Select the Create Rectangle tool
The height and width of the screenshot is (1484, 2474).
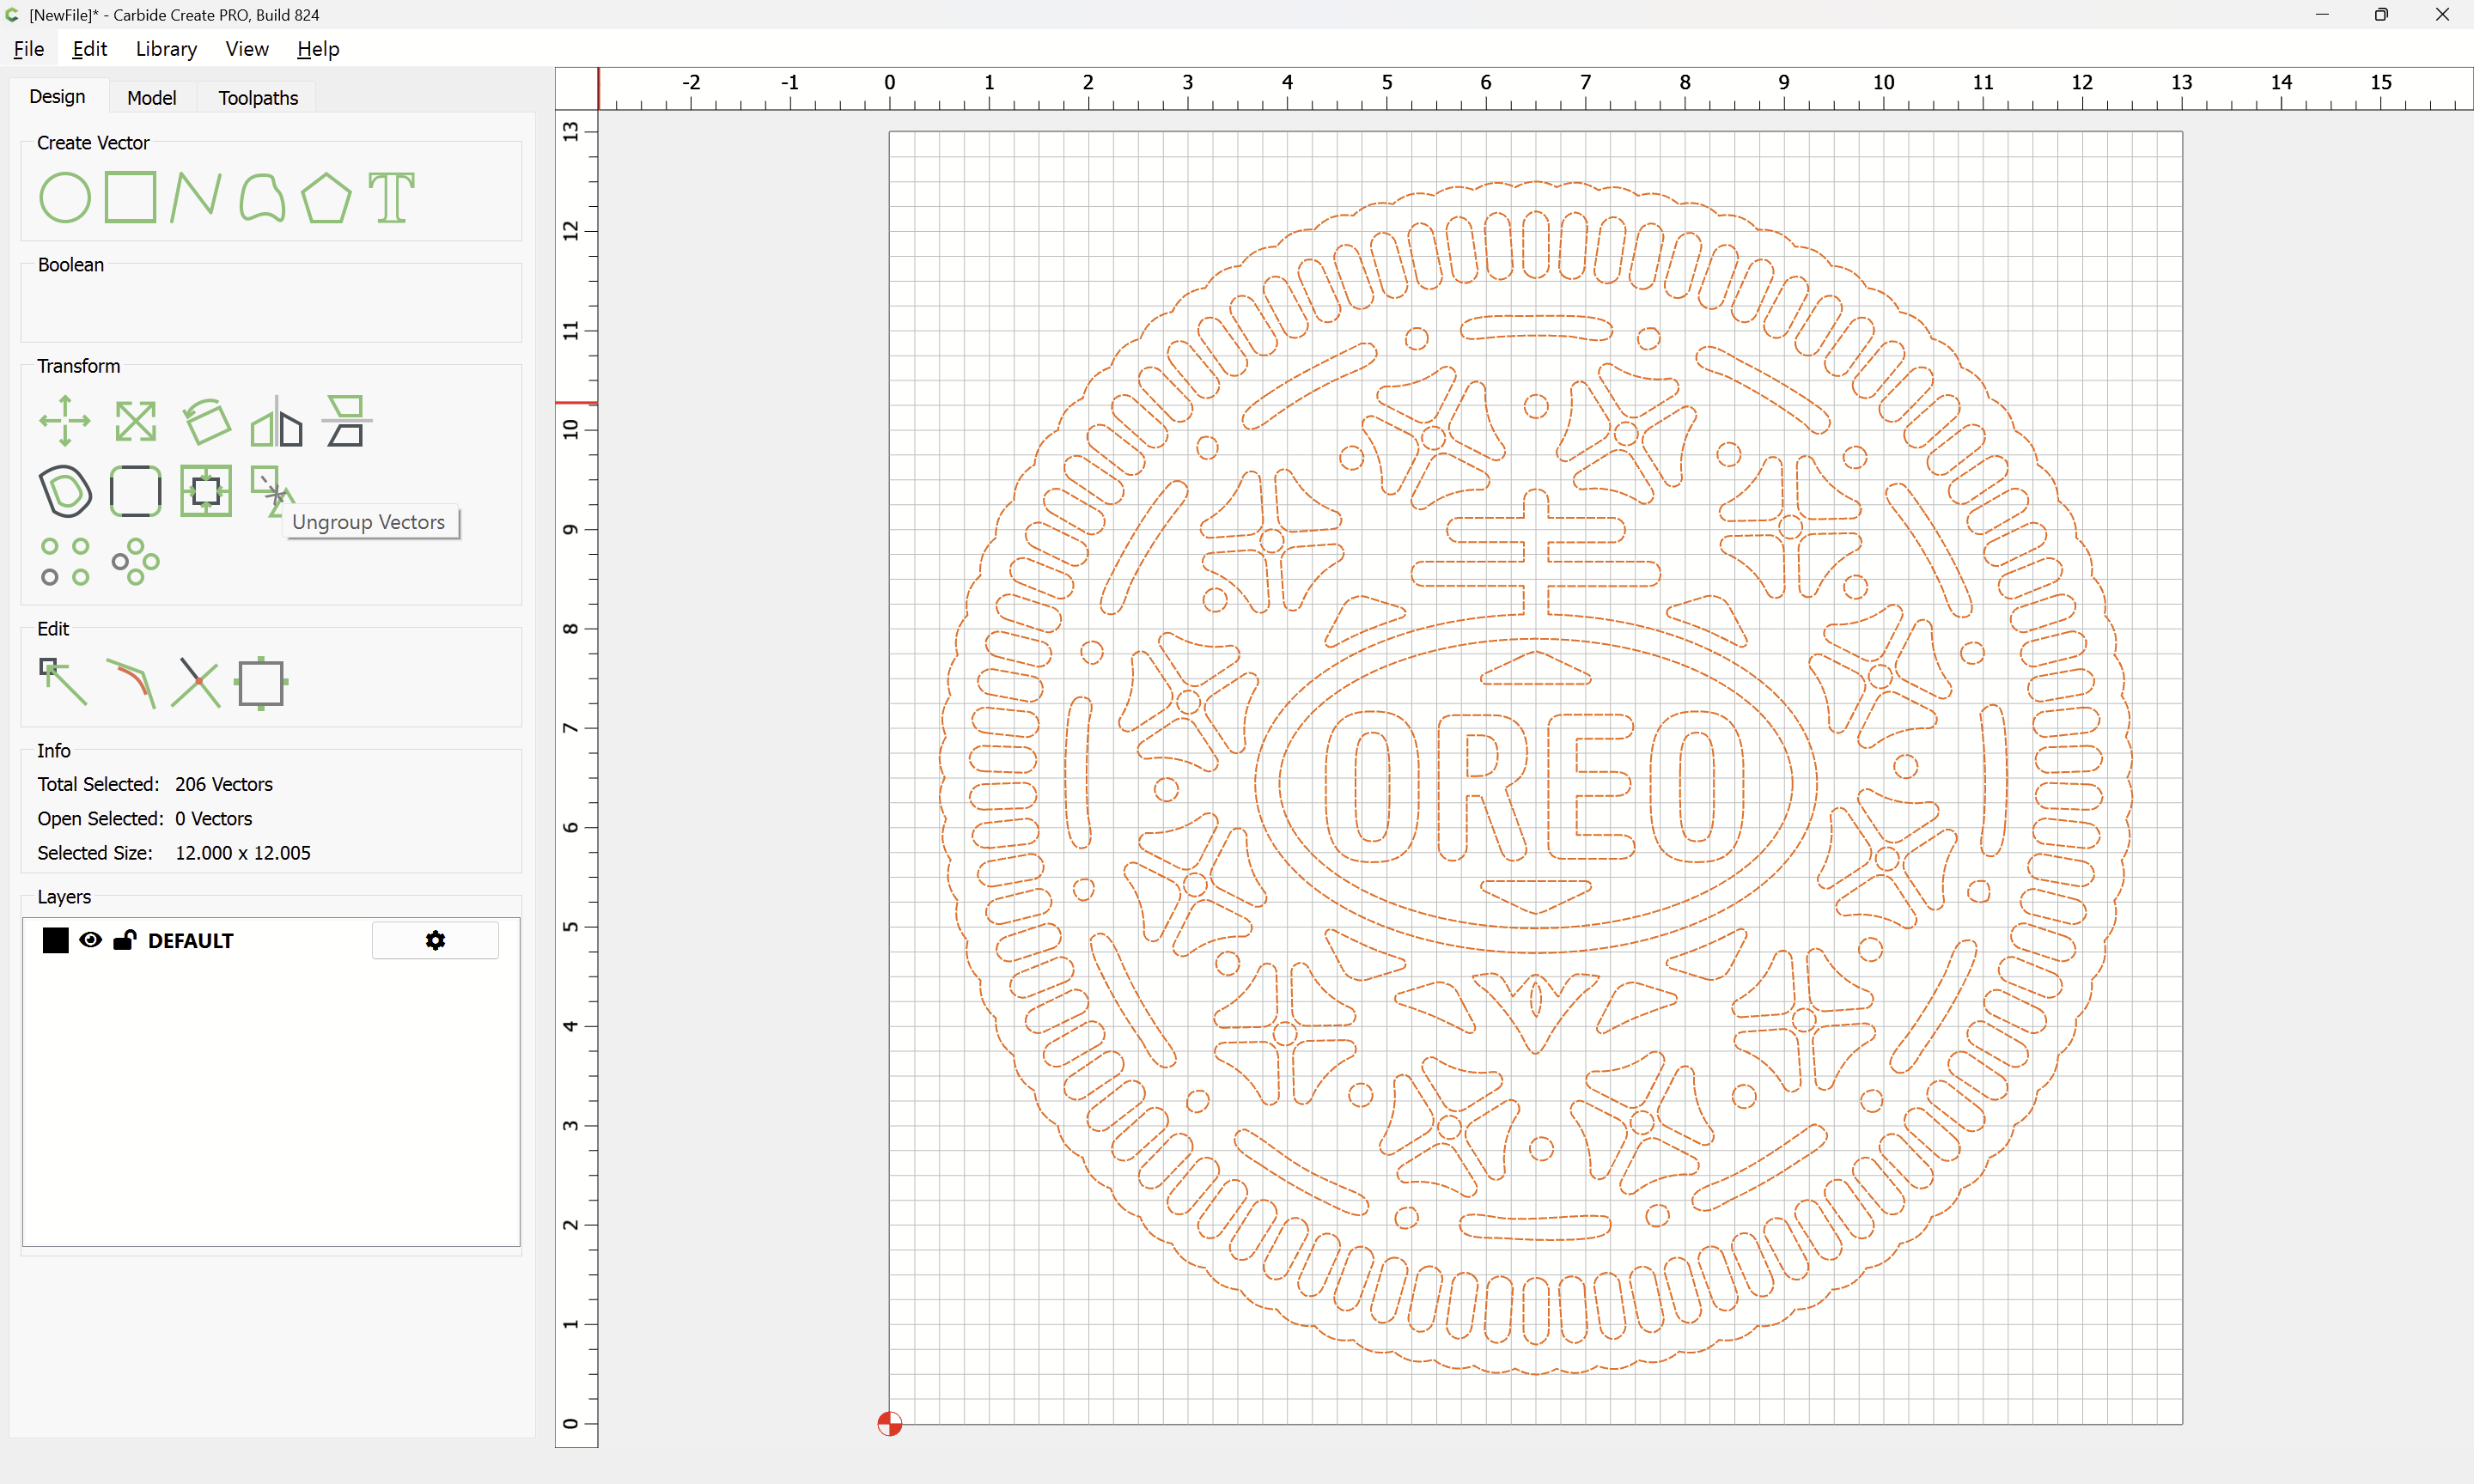coord(130,197)
